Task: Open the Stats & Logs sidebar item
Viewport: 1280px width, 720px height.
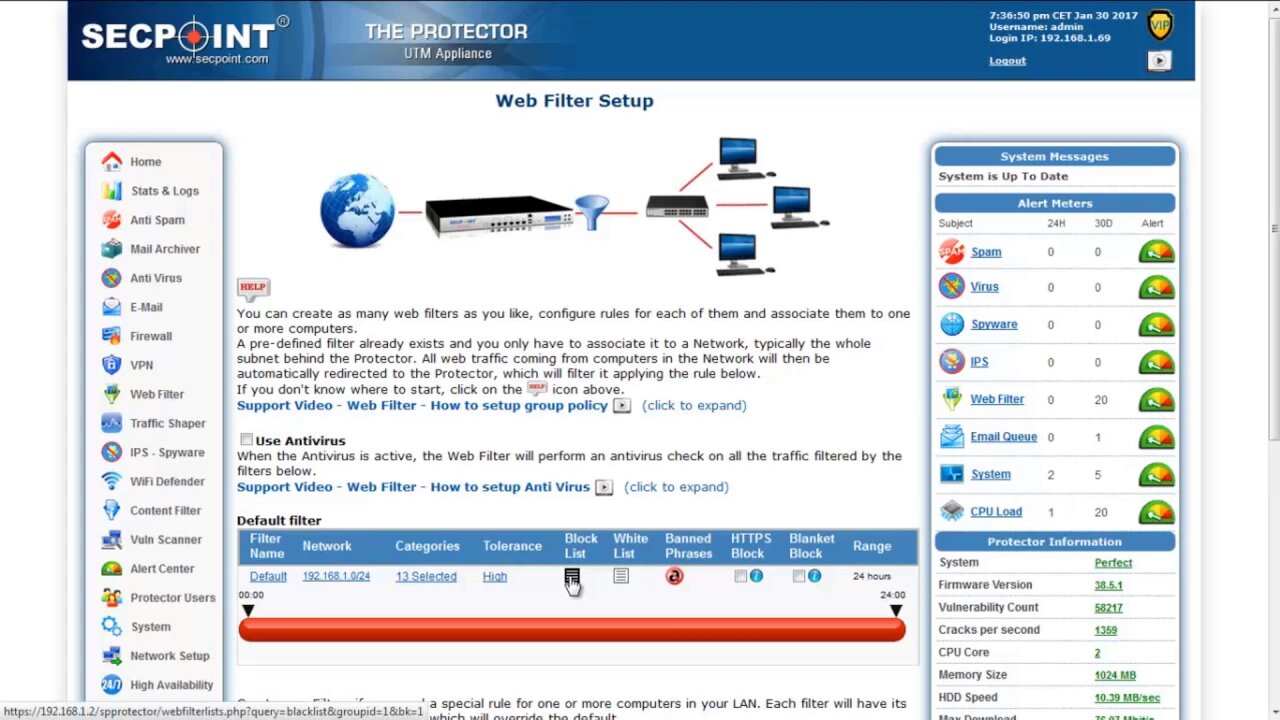Action: coord(165,191)
